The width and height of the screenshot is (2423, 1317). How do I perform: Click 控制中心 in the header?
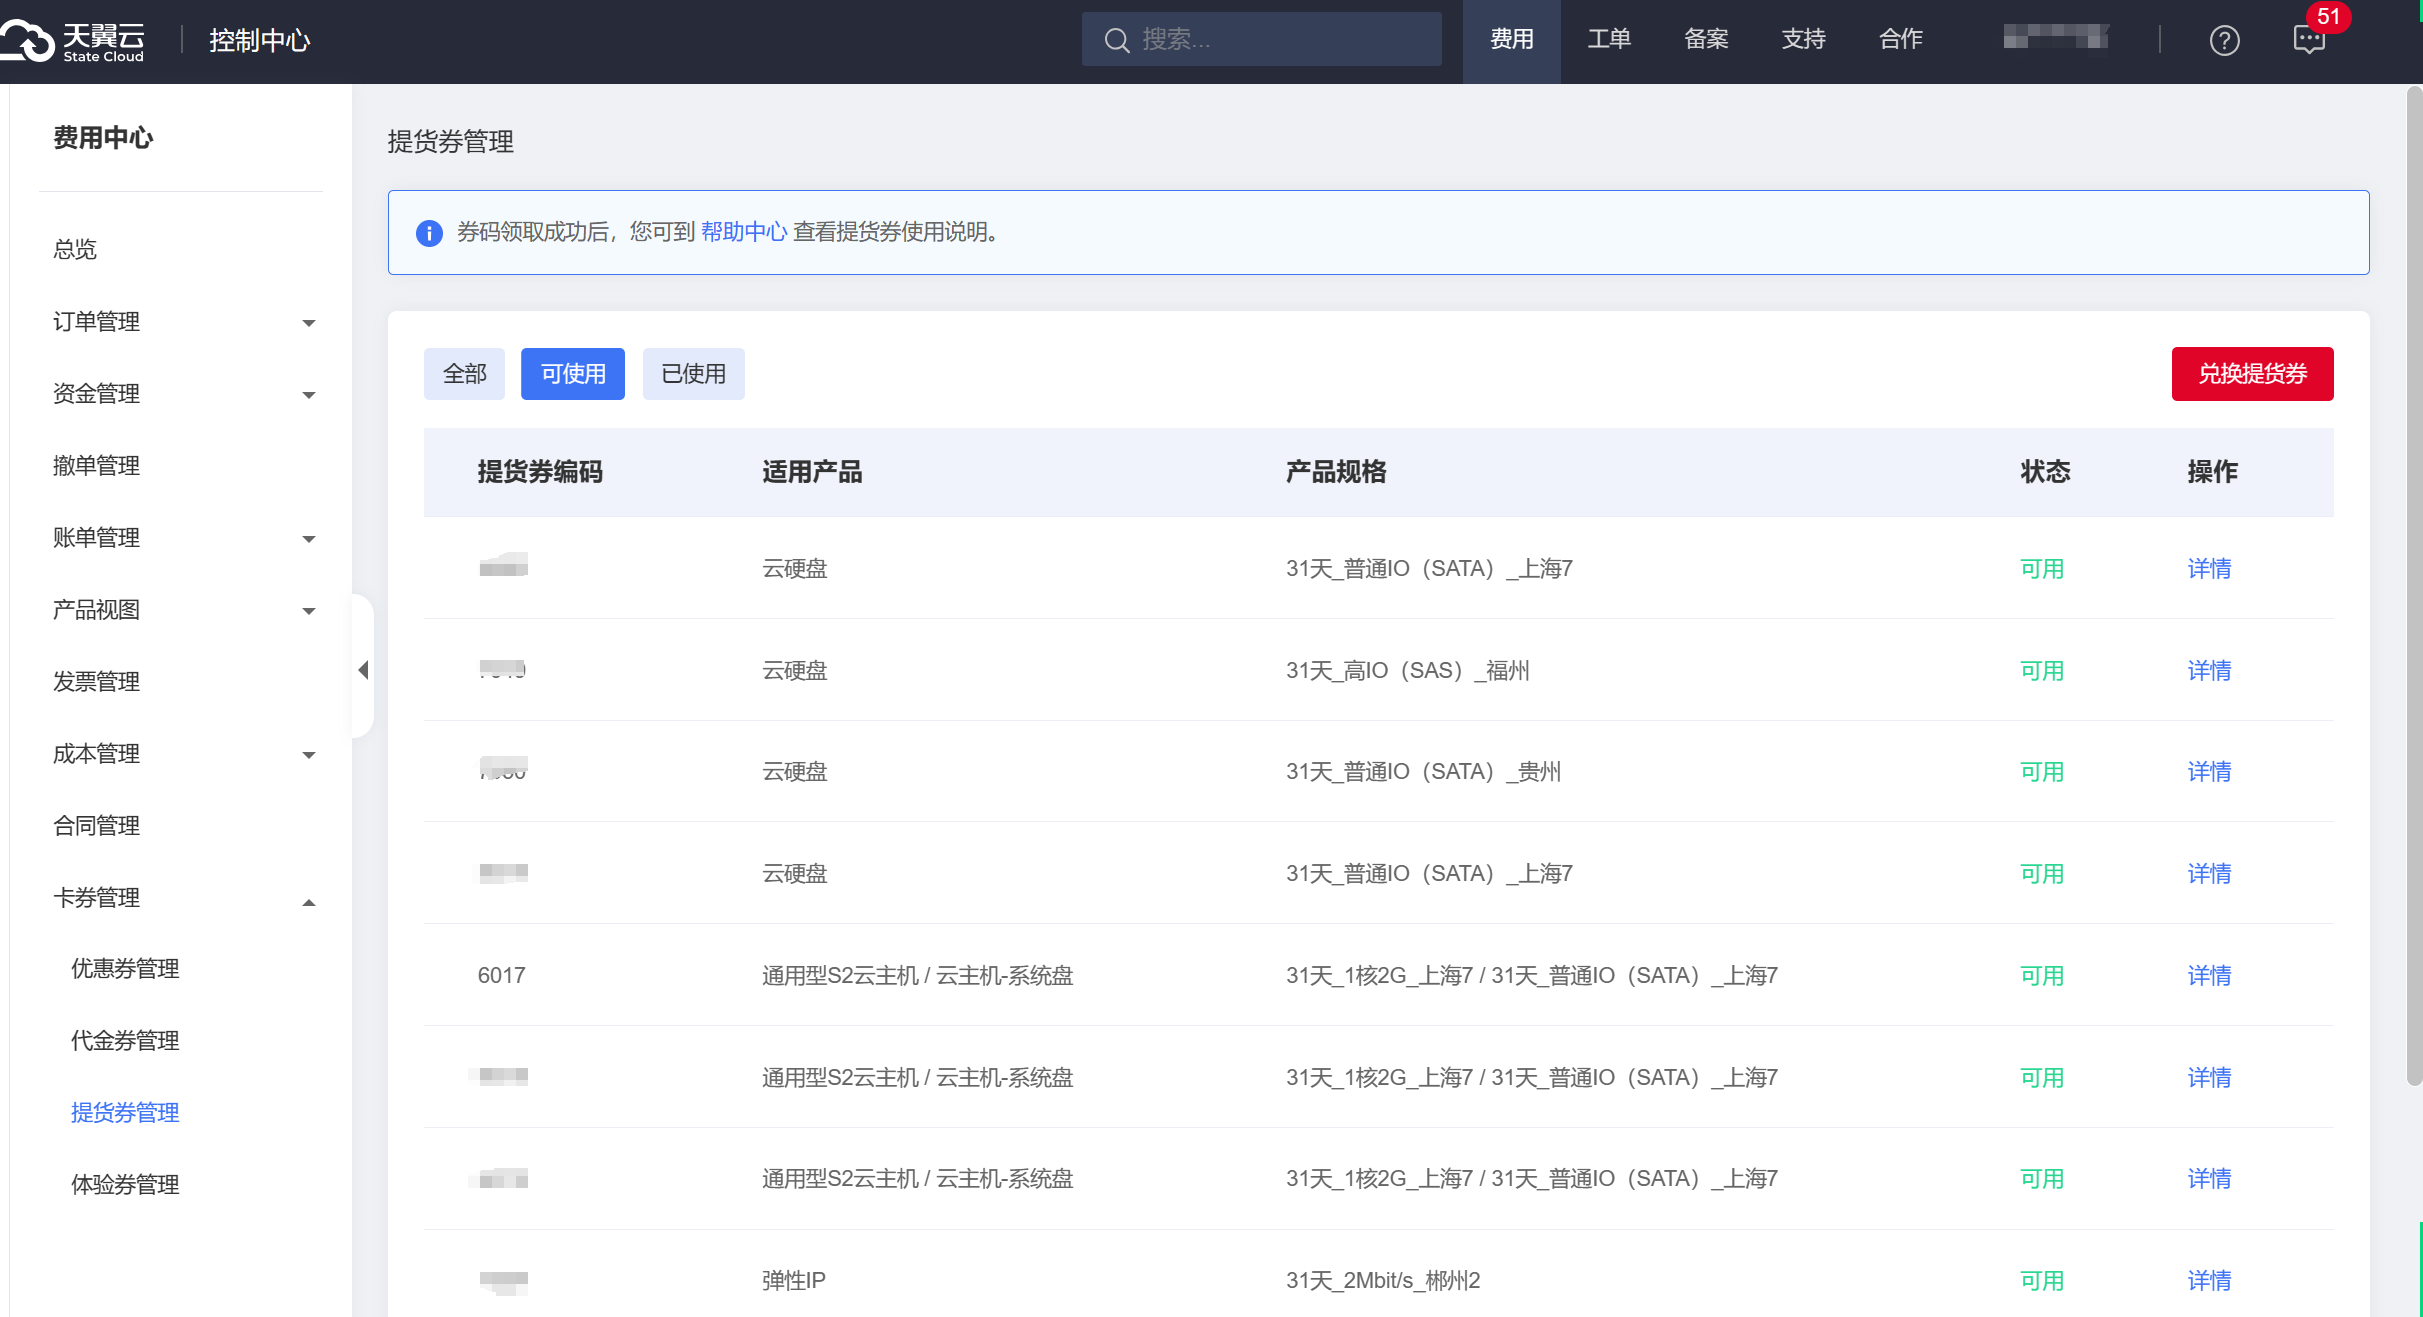coord(260,41)
